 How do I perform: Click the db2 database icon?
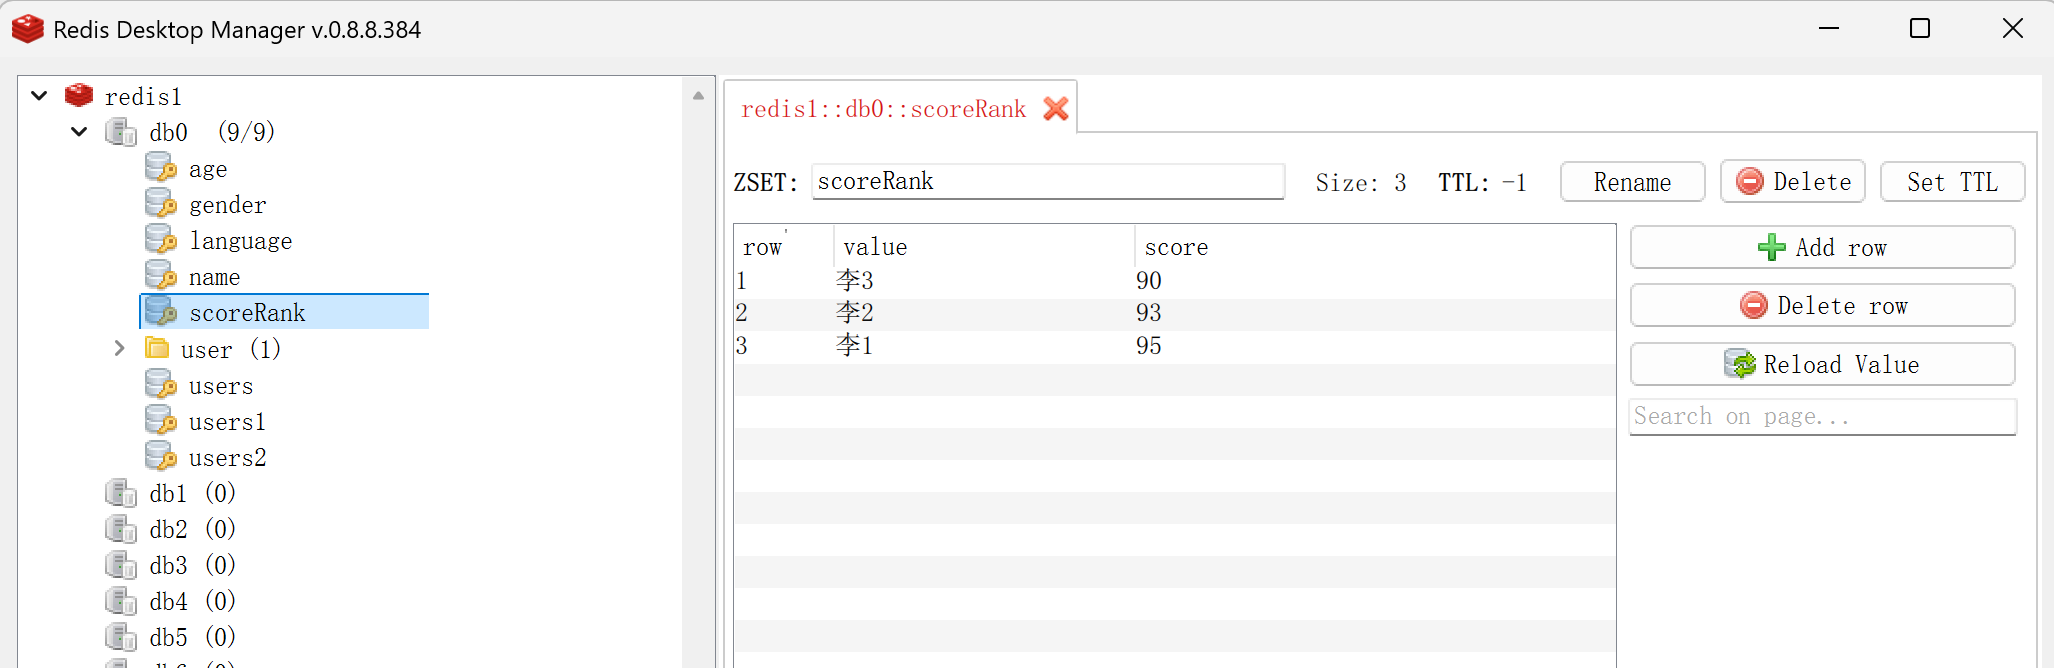tap(121, 529)
